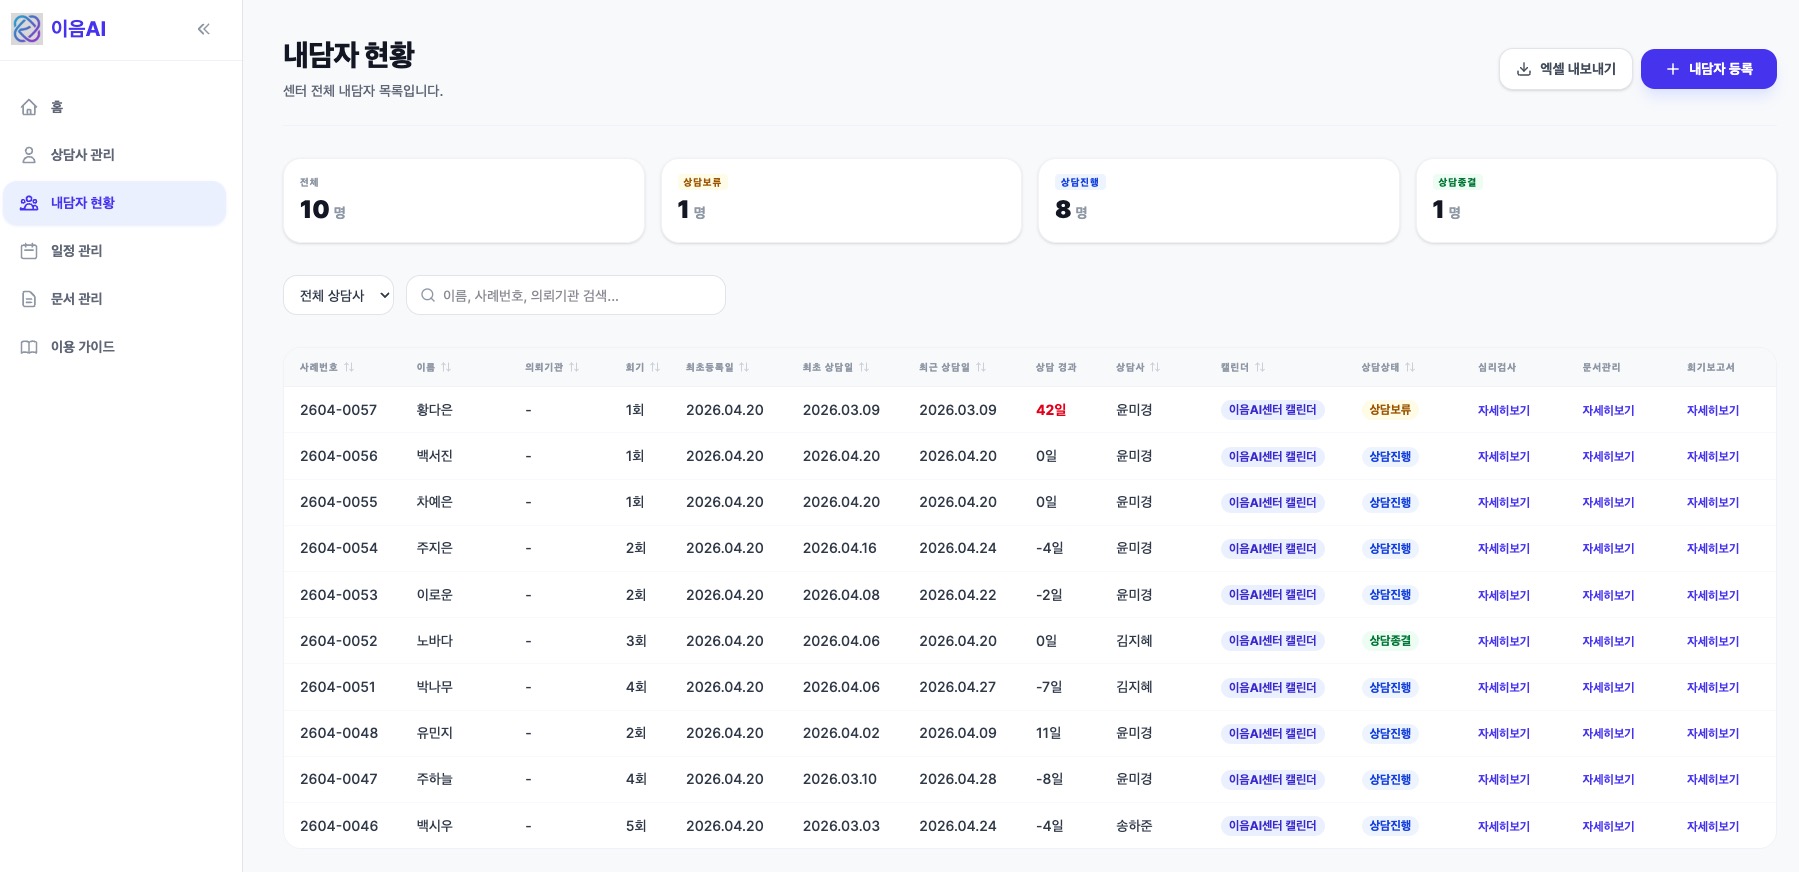Viewport: 1799px width, 872px height.
Task: Sort by 사례번호 column sort icon
Action: click(x=349, y=368)
